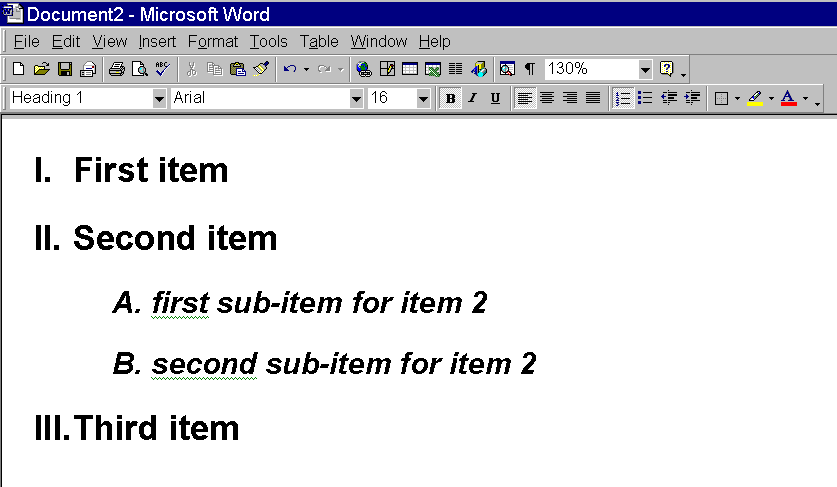Expand the Zoom dropdown showing 130%
This screenshot has width=837, height=487.
pos(645,69)
